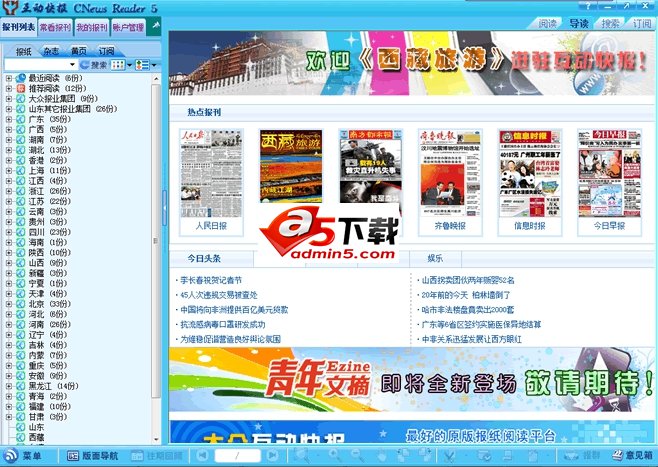This screenshot has width=658, height=467.
Task: Open the 账户管理 tab
Action: [128, 28]
